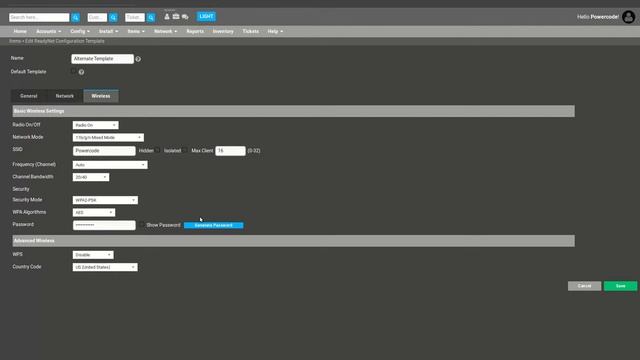
Task: Open the Radio On/Off dropdown
Action: click(96, 125)
